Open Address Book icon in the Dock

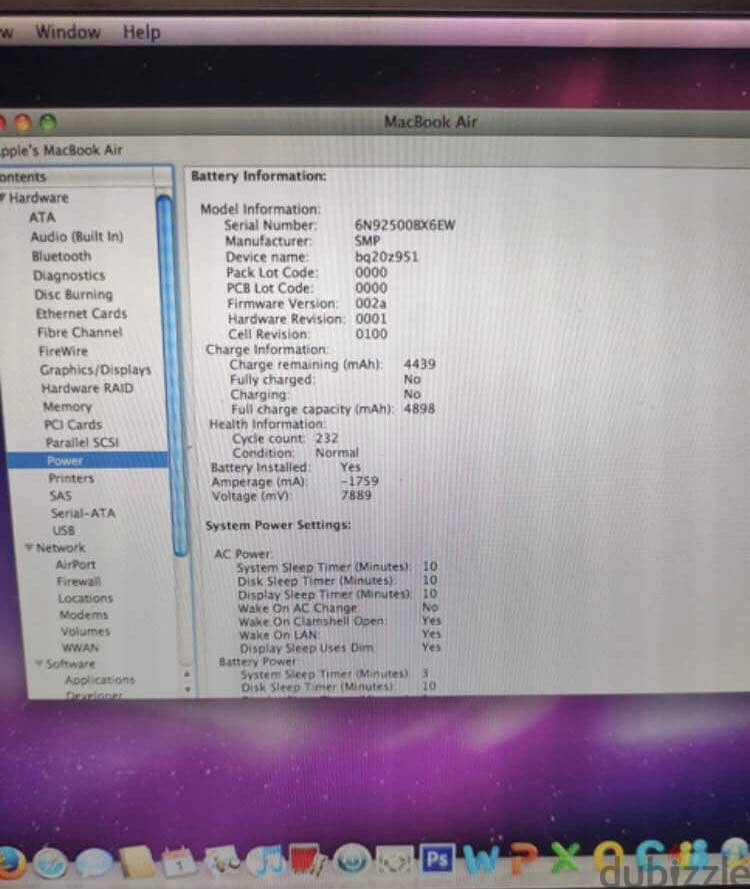point(136,863)
